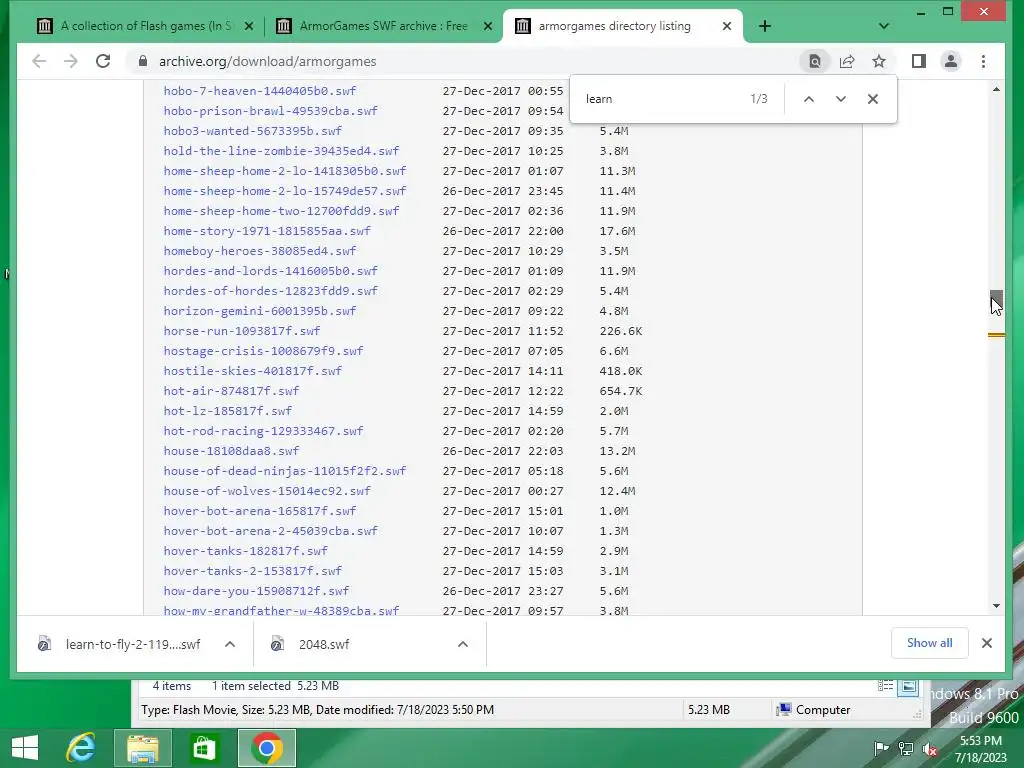This screenshot has height=768, width=1024.
Task: Open hostage-crisis-1008679f9.swf link
Action: click(x=263, y=351)
